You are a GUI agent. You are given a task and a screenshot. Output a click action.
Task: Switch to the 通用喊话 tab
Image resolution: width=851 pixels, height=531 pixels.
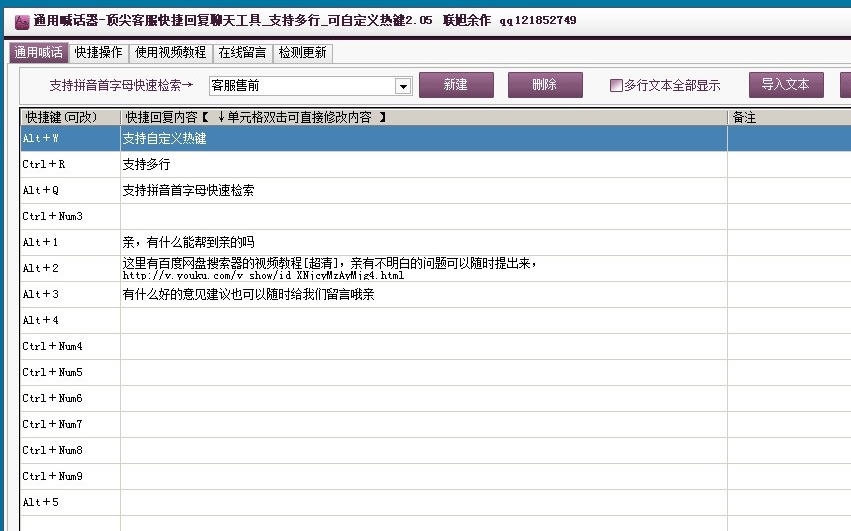point(39,53)
